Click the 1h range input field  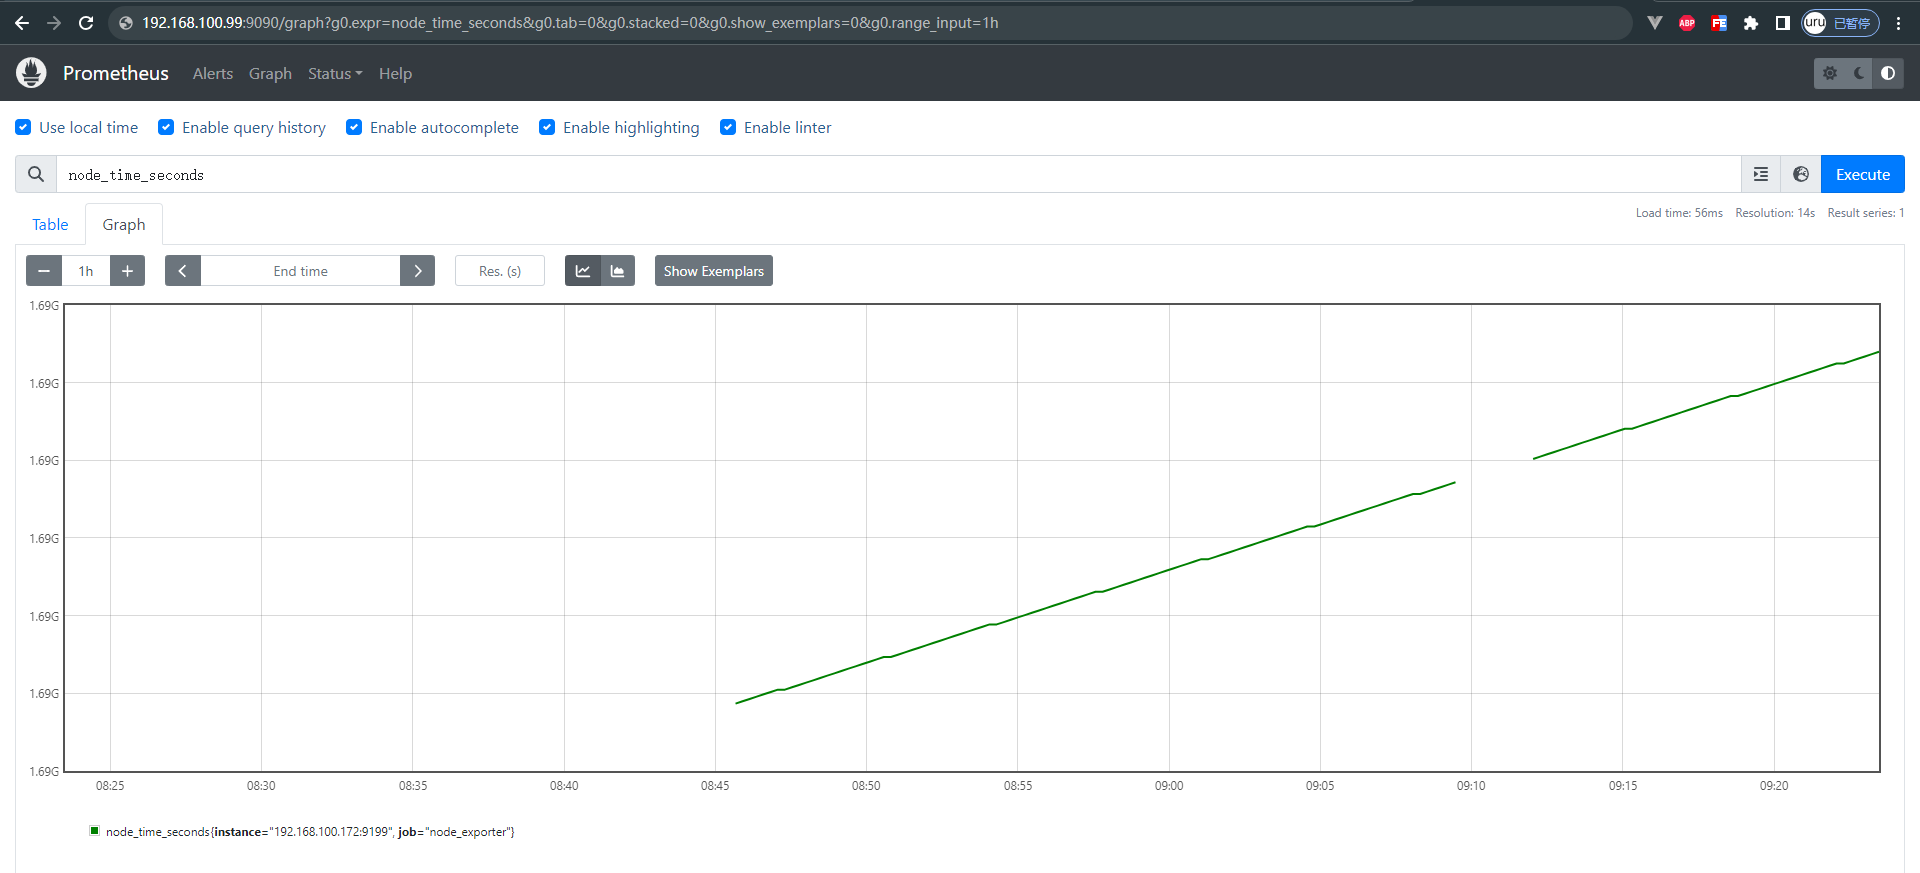pos(86,271)
